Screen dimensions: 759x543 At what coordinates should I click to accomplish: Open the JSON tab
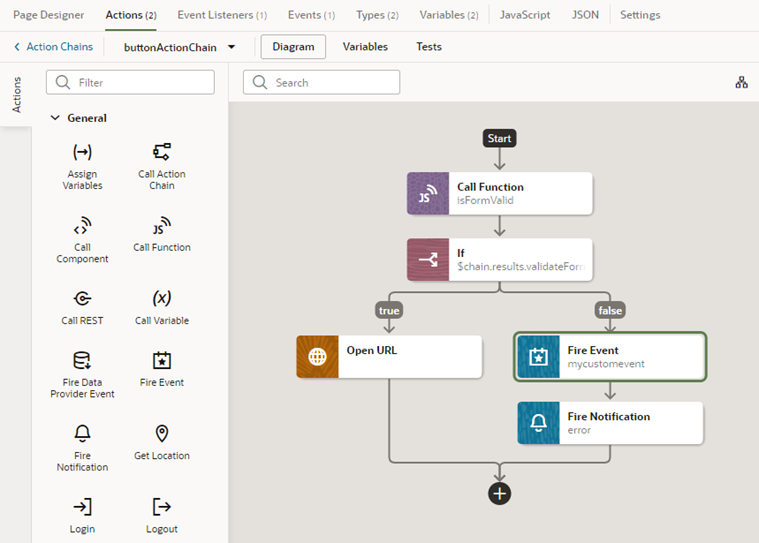(x=585, y=15)
